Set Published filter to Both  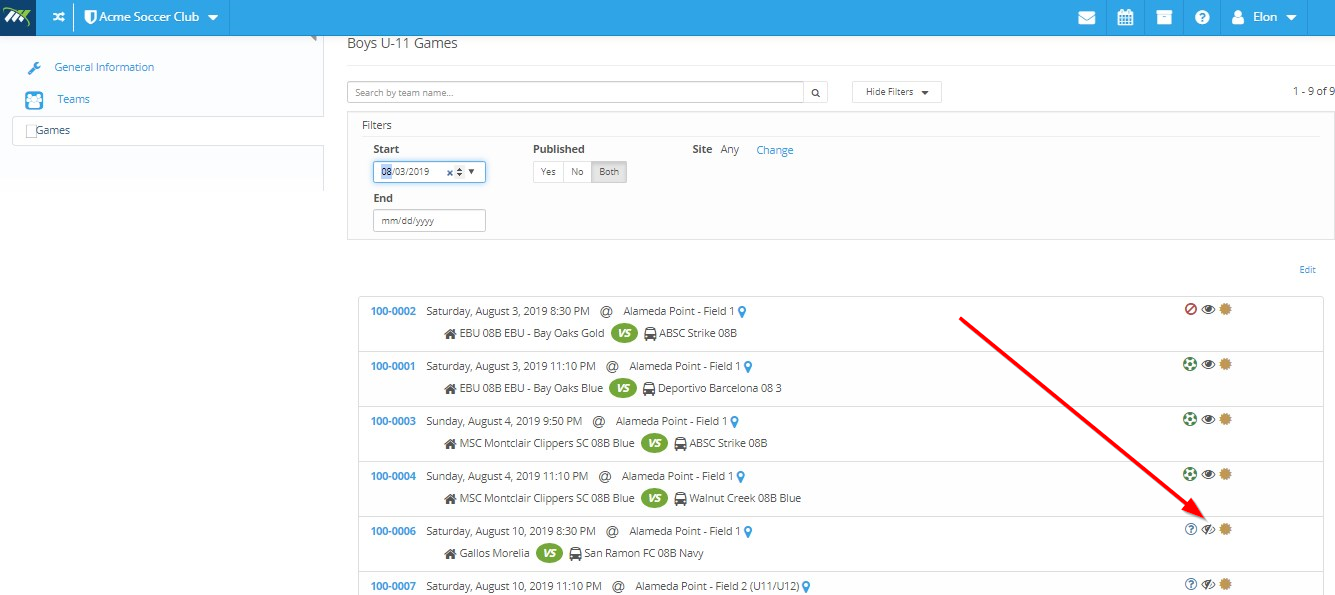point(609,172)
